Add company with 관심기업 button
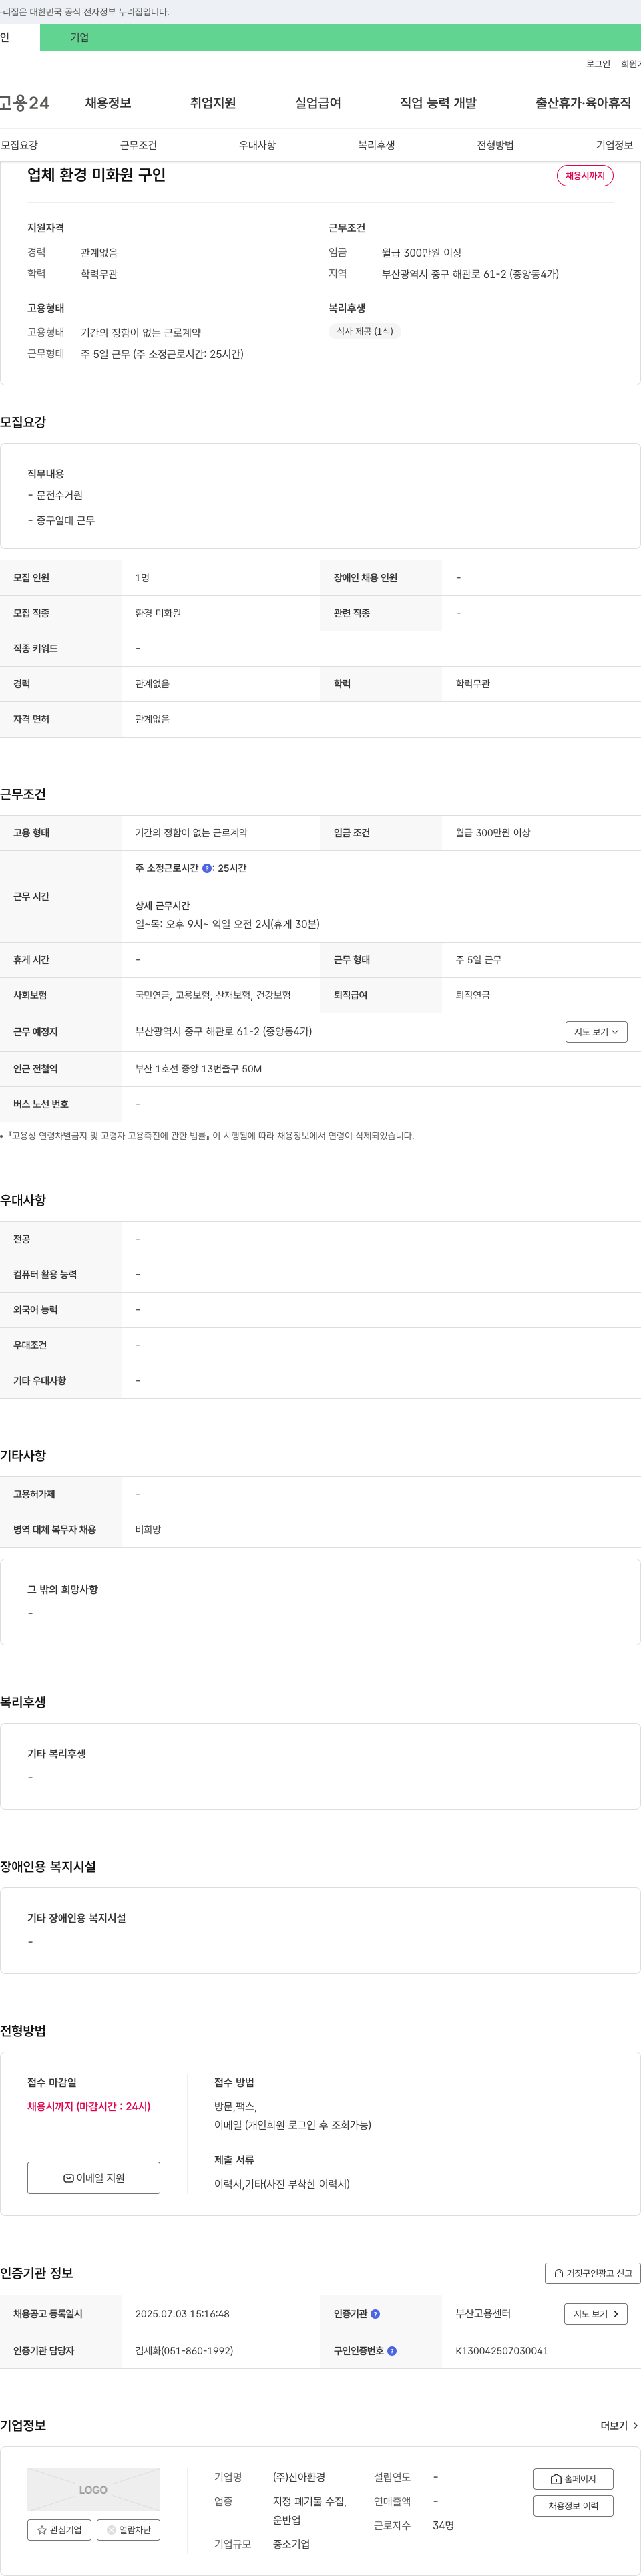 click(x=60, y=2530)
